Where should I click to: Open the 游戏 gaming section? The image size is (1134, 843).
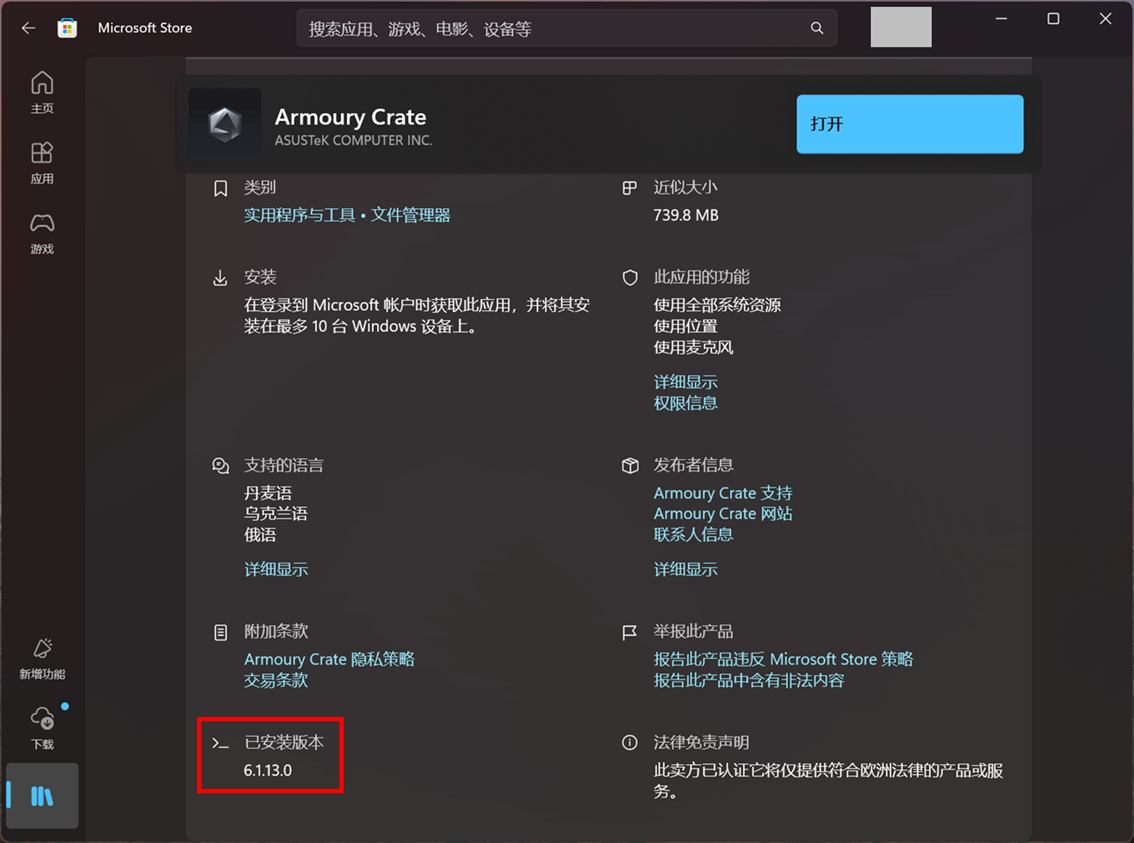(42, 234)
